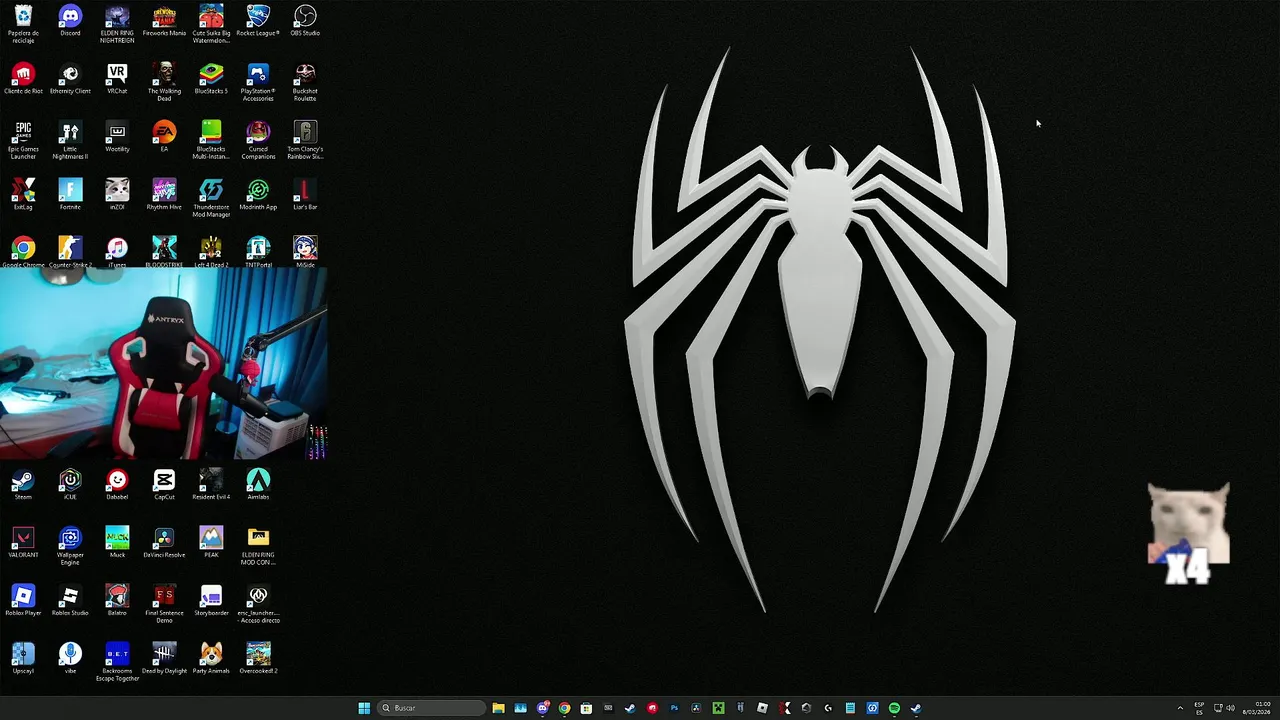
Task: Open Google Chrome from the taskbar
Action: [x=564, y=708]
